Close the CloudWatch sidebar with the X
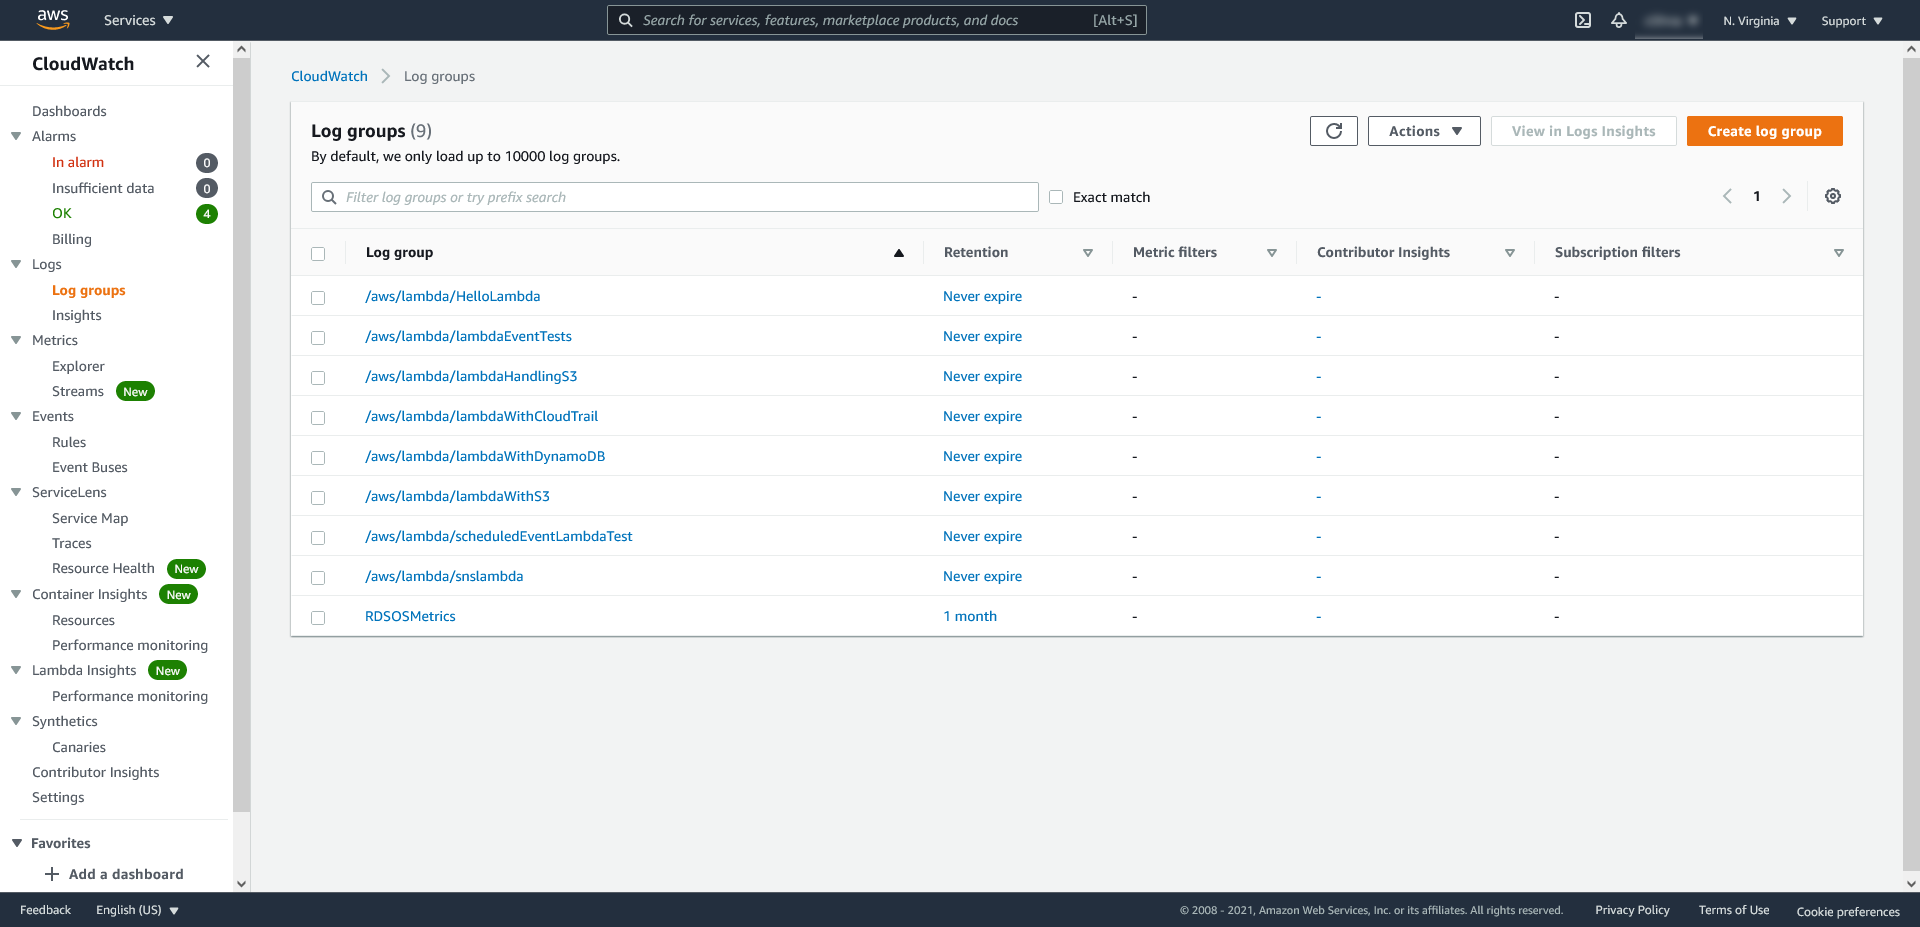1920x927 pixels. [203, 62]
